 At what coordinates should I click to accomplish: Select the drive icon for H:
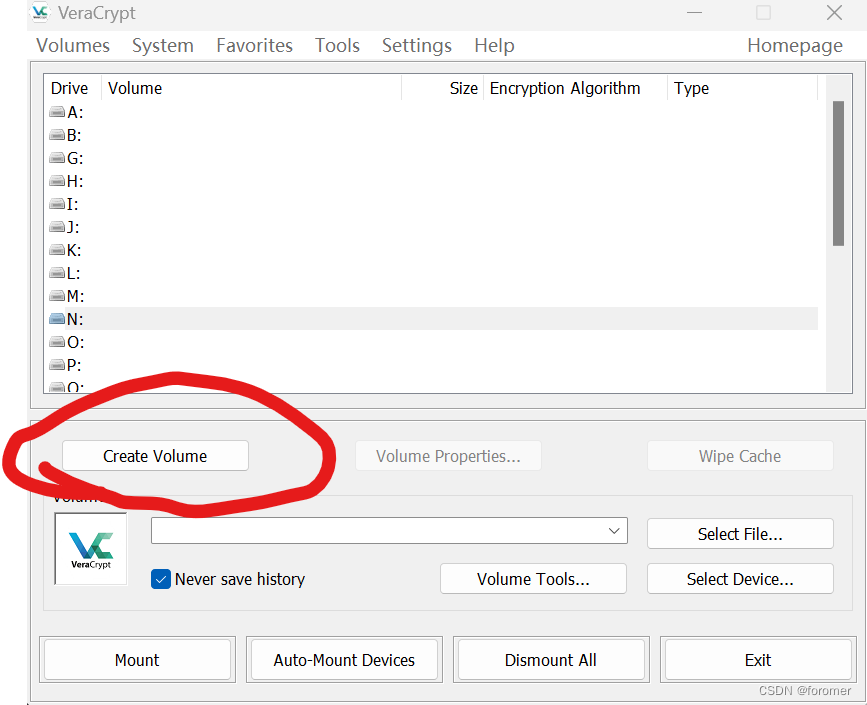click(57, 181)
